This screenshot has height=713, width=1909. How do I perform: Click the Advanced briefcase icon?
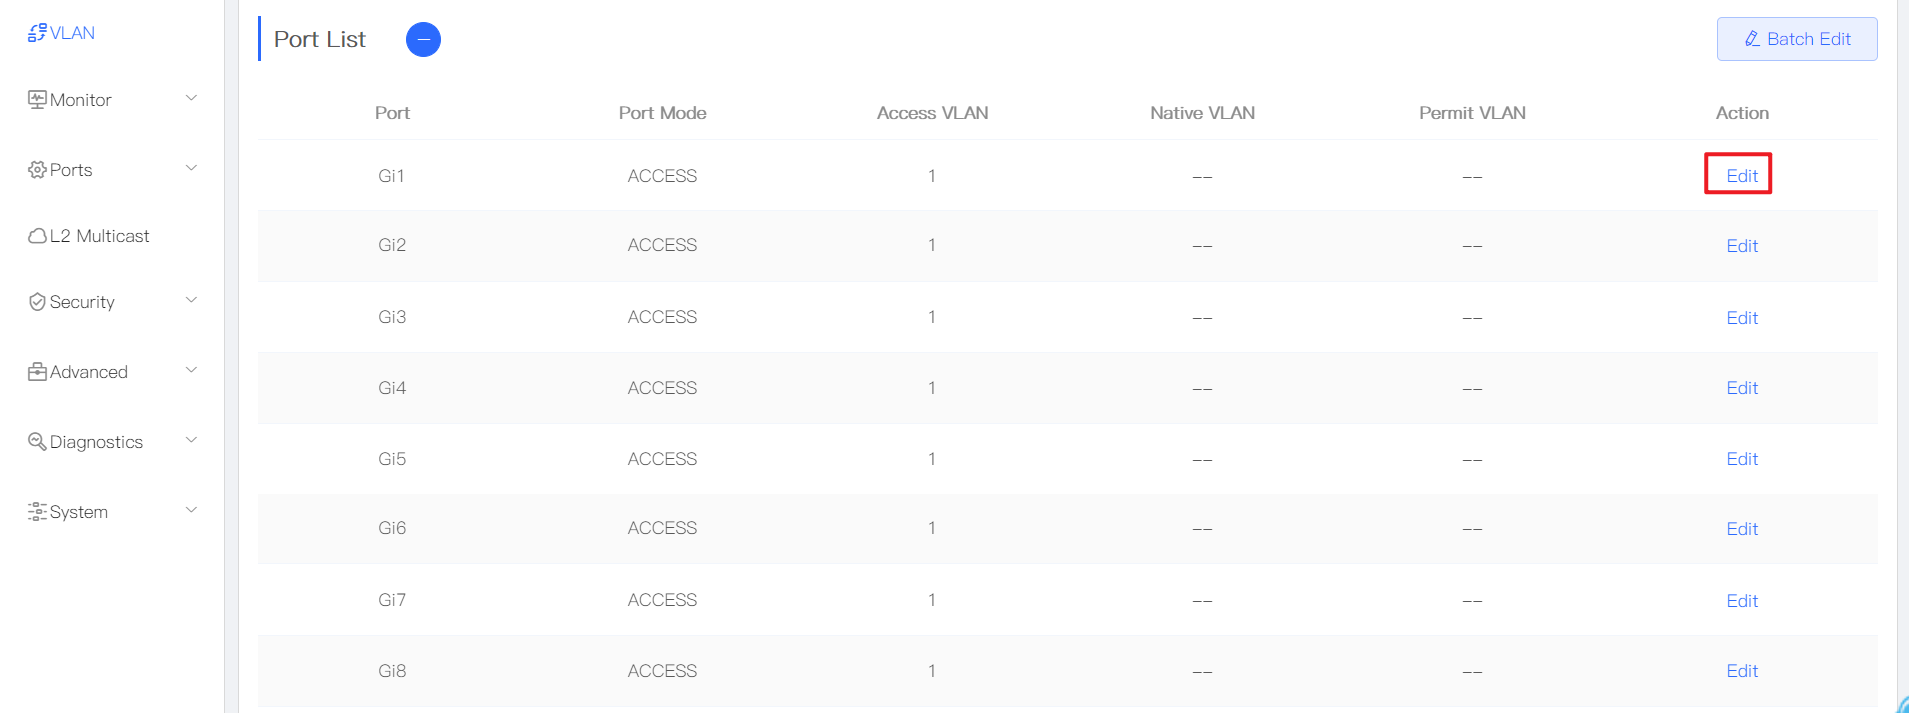[37, 372]
